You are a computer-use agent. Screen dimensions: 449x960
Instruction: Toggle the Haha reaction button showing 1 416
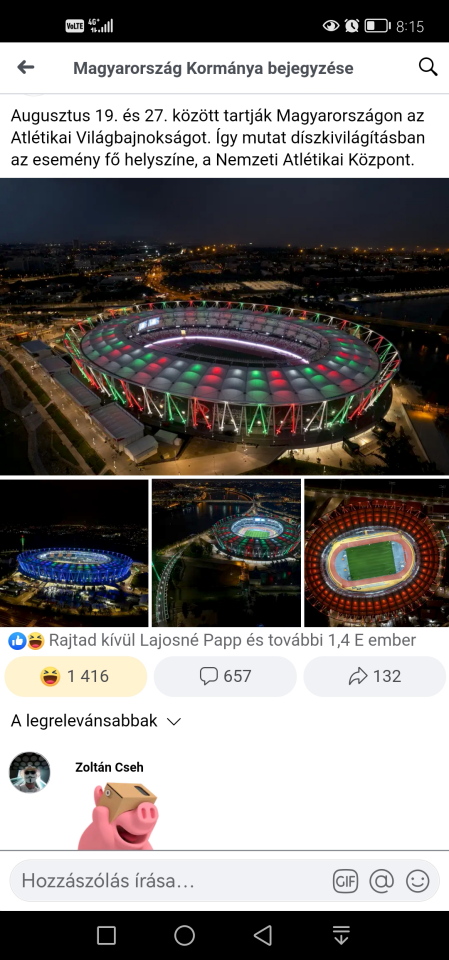(76, 677)
